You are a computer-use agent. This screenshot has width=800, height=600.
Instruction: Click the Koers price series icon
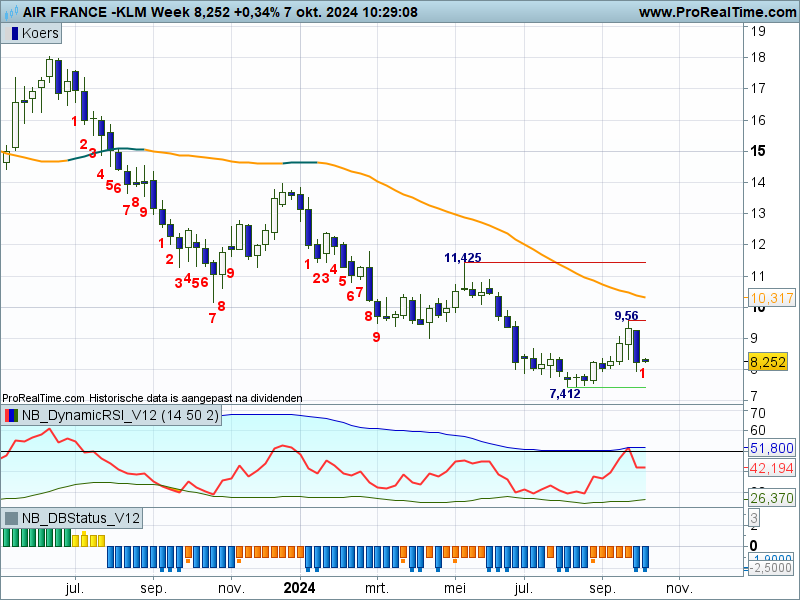(12, 33)
